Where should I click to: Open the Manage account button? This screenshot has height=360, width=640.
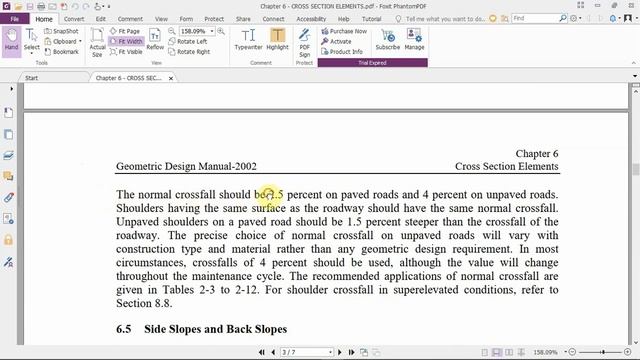[x=414, y=40]
